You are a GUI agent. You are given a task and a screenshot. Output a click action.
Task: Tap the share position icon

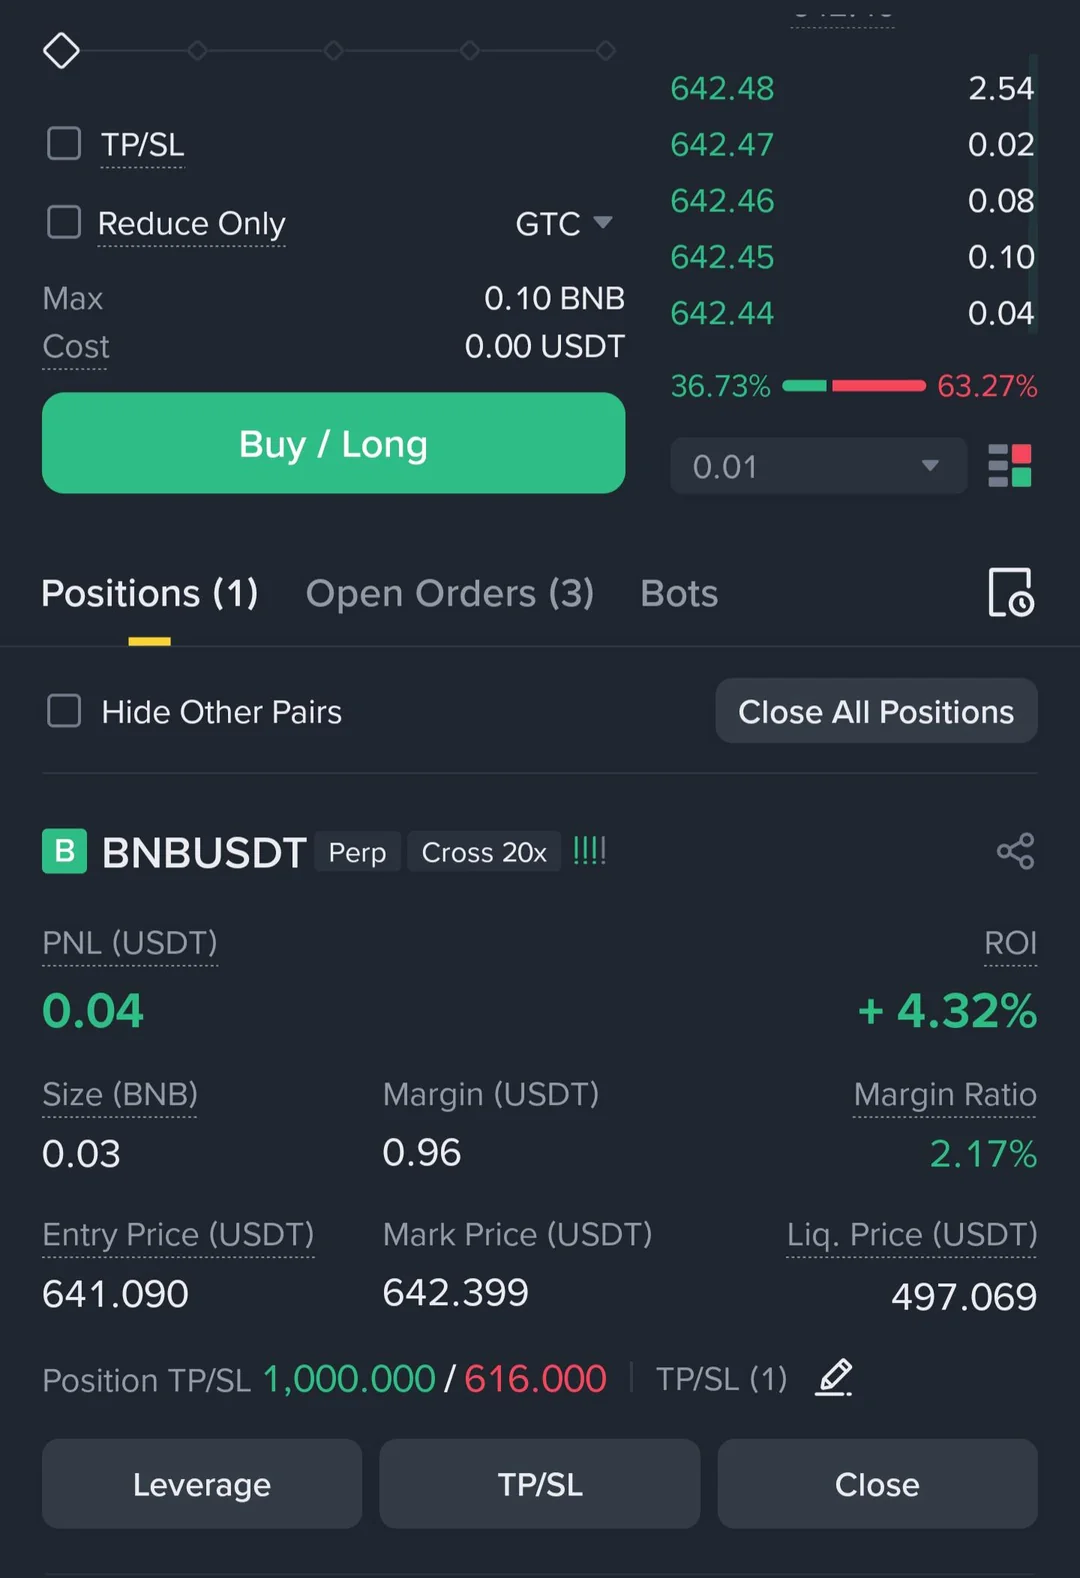[1015, 852]
